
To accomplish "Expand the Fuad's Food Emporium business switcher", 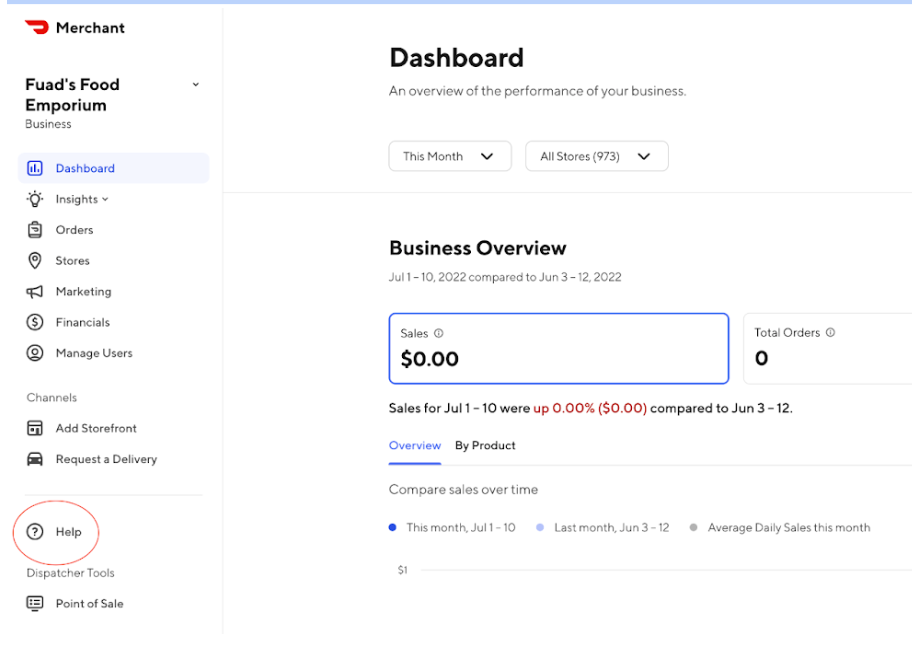I will click(195, 85).
